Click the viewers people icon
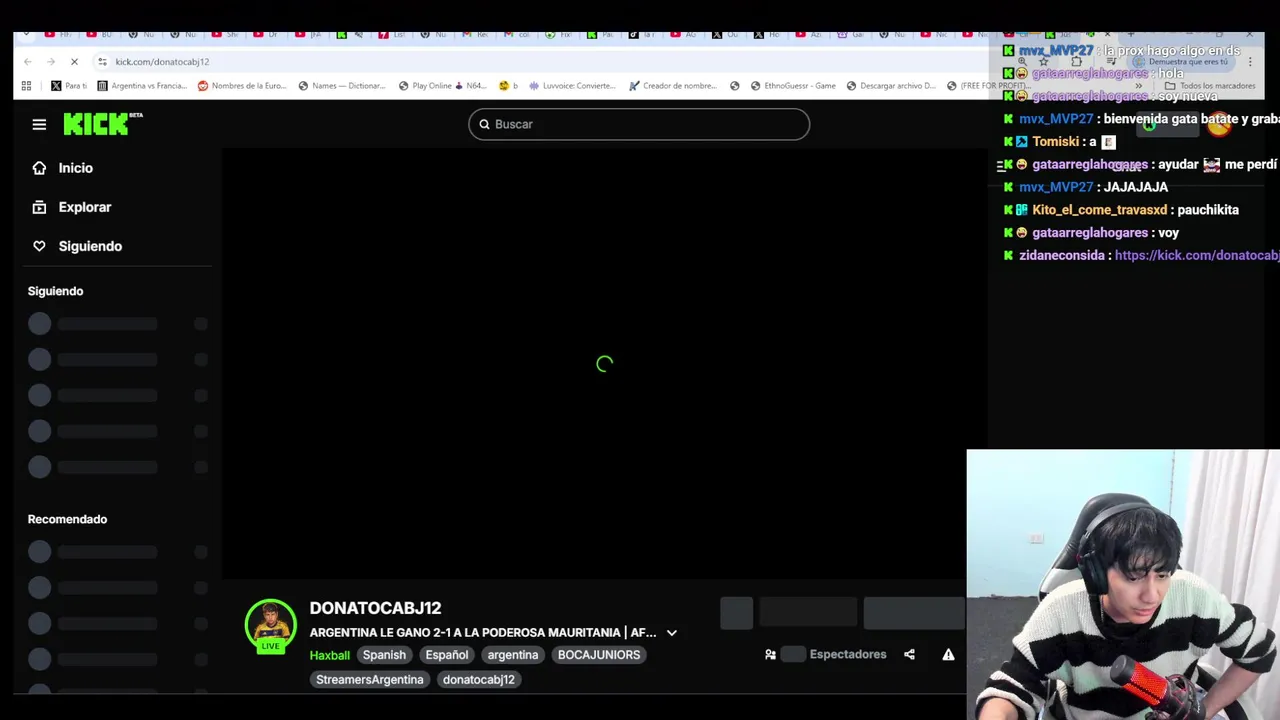Viewport: 1280px width, 720px height. click(770, 655)
